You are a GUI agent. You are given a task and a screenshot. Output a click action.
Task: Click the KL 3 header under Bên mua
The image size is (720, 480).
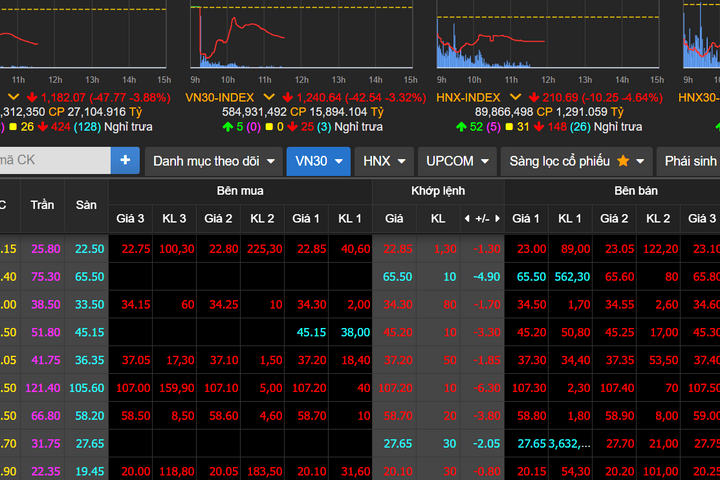click(x=174, y=219)
